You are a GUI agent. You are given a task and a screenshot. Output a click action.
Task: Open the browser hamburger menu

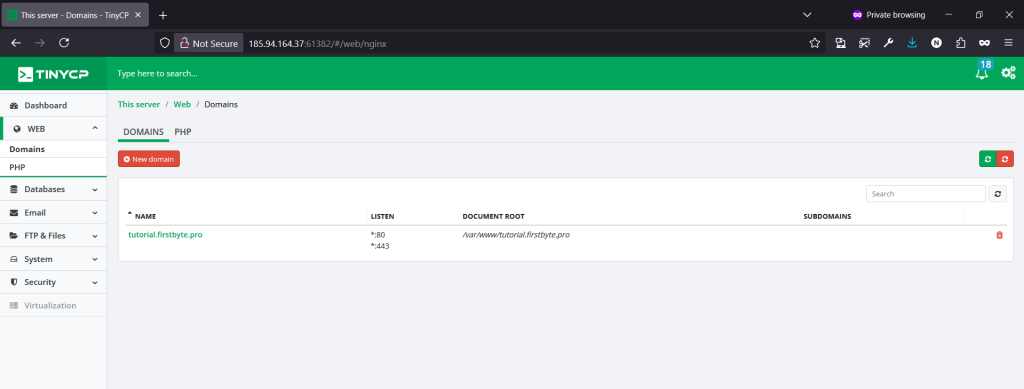tap(1008, 43)
